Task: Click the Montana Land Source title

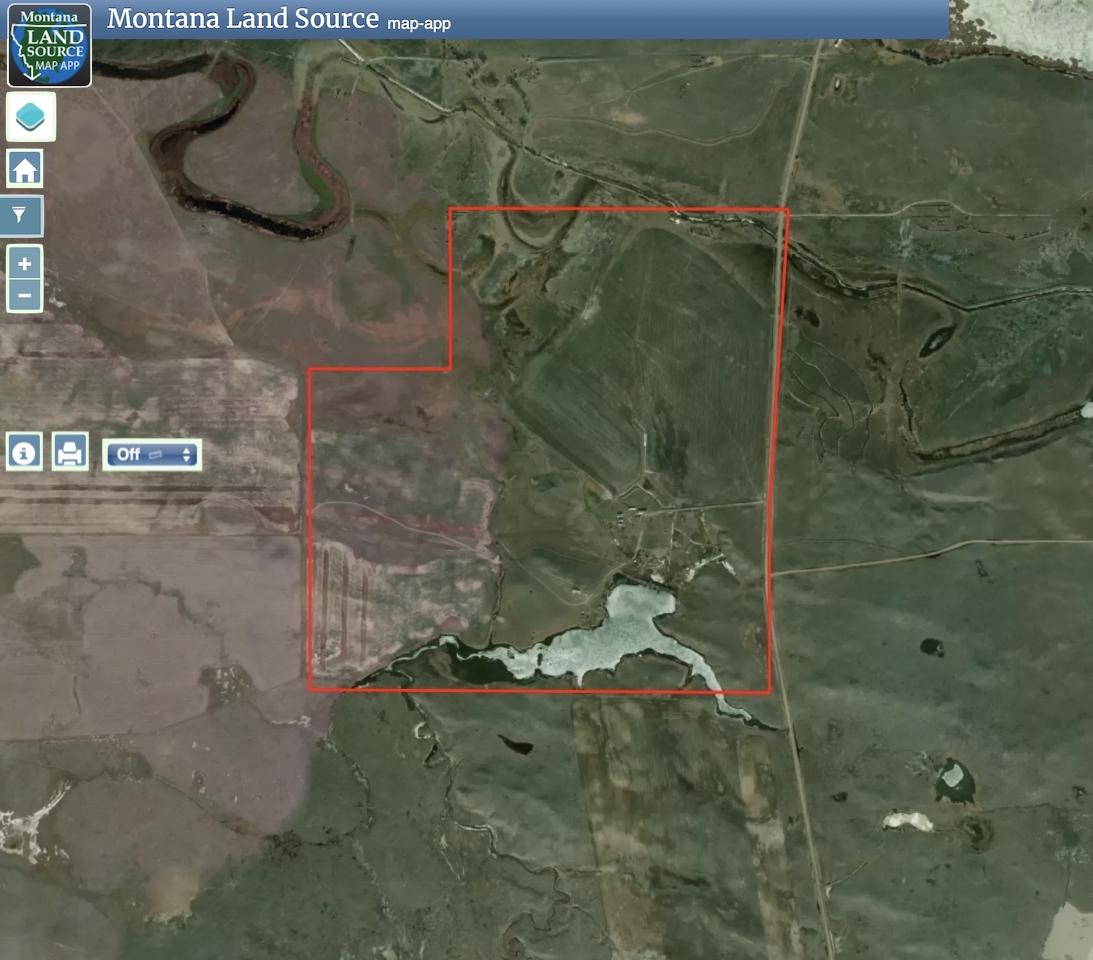Action: 243,19
